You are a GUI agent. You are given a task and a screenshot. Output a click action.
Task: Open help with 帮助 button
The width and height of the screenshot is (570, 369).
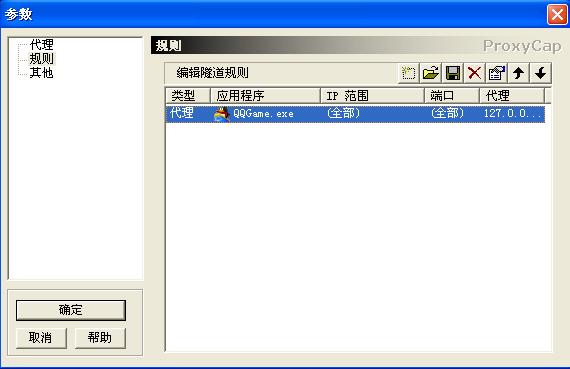point(100,338)
